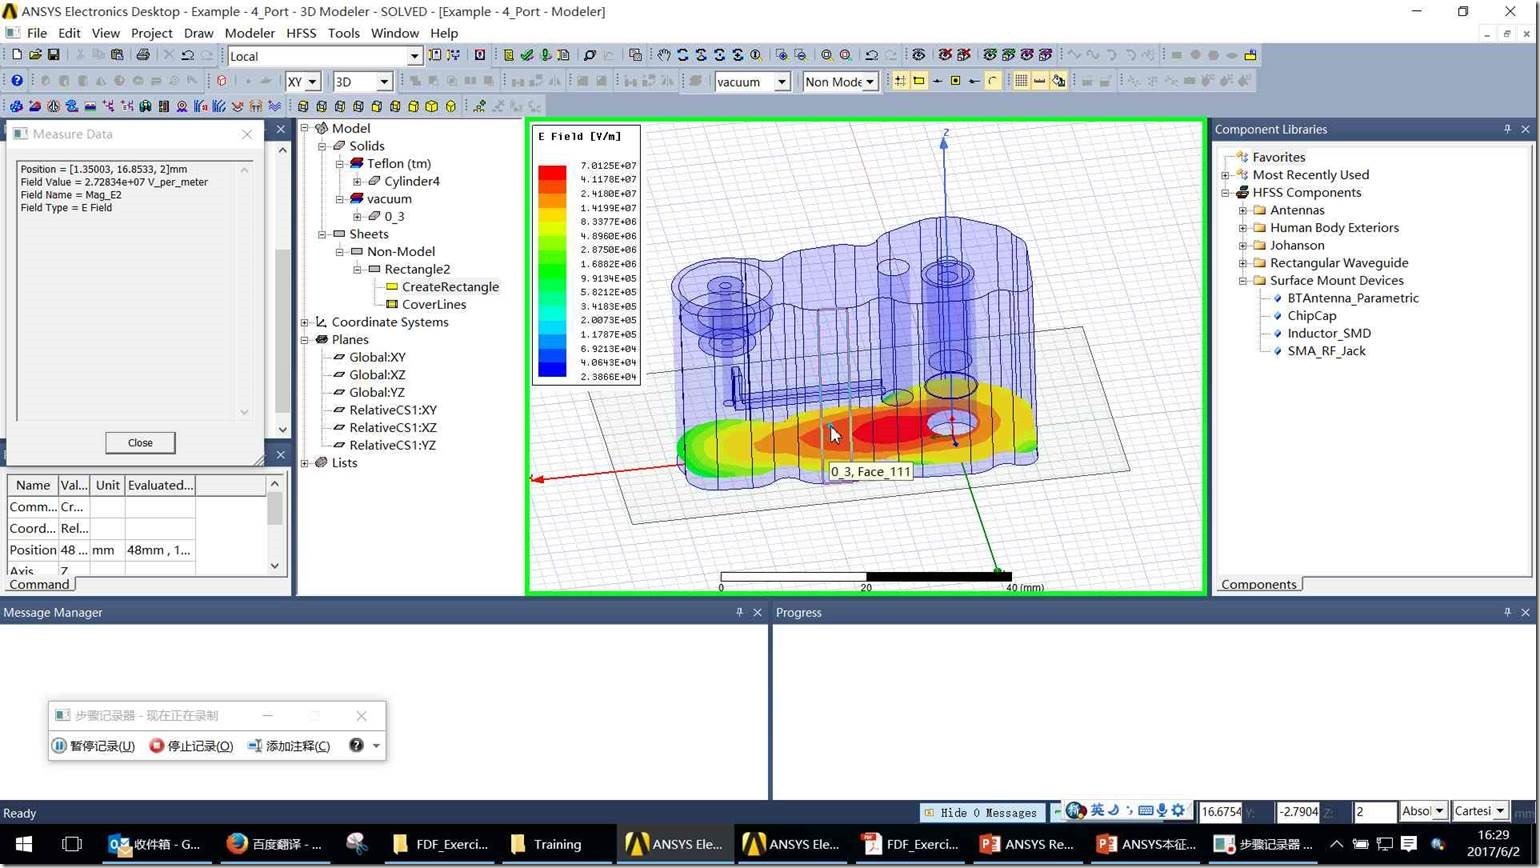Click the Open project folder icon
This screenshot has height=868, width=1540.
click(x=35, y=55)
